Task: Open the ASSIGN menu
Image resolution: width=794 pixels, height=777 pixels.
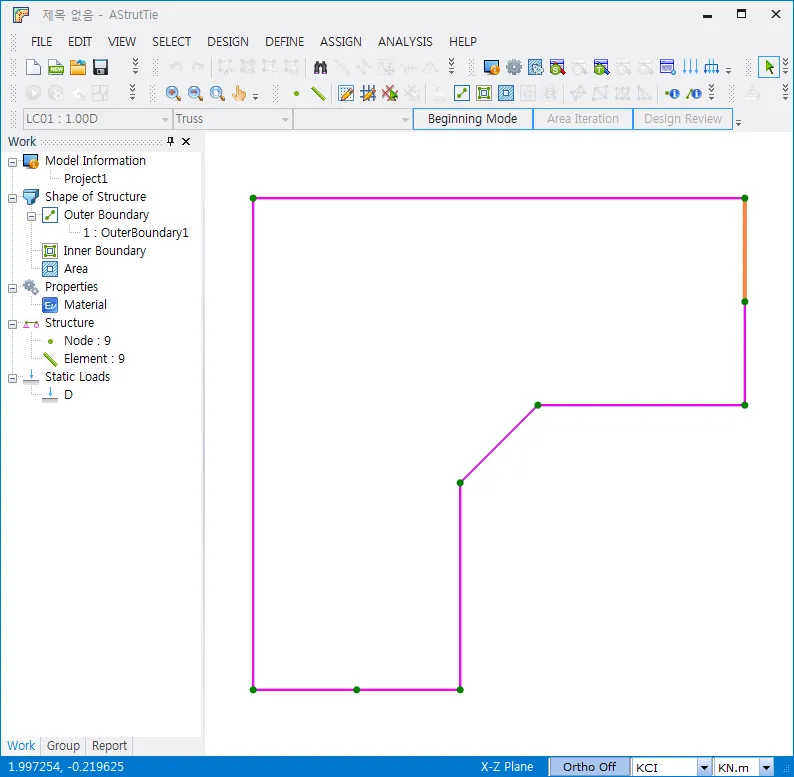Action: [x=341, y=42]
